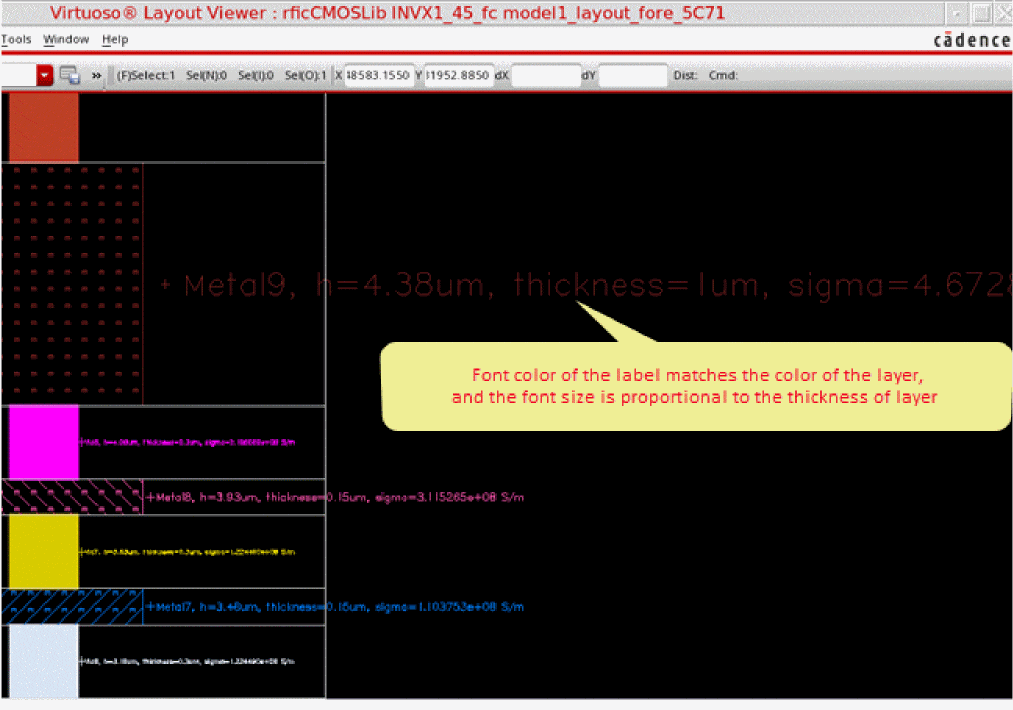
Task: Open the Window menu
Action: click(x=66, y=39)
